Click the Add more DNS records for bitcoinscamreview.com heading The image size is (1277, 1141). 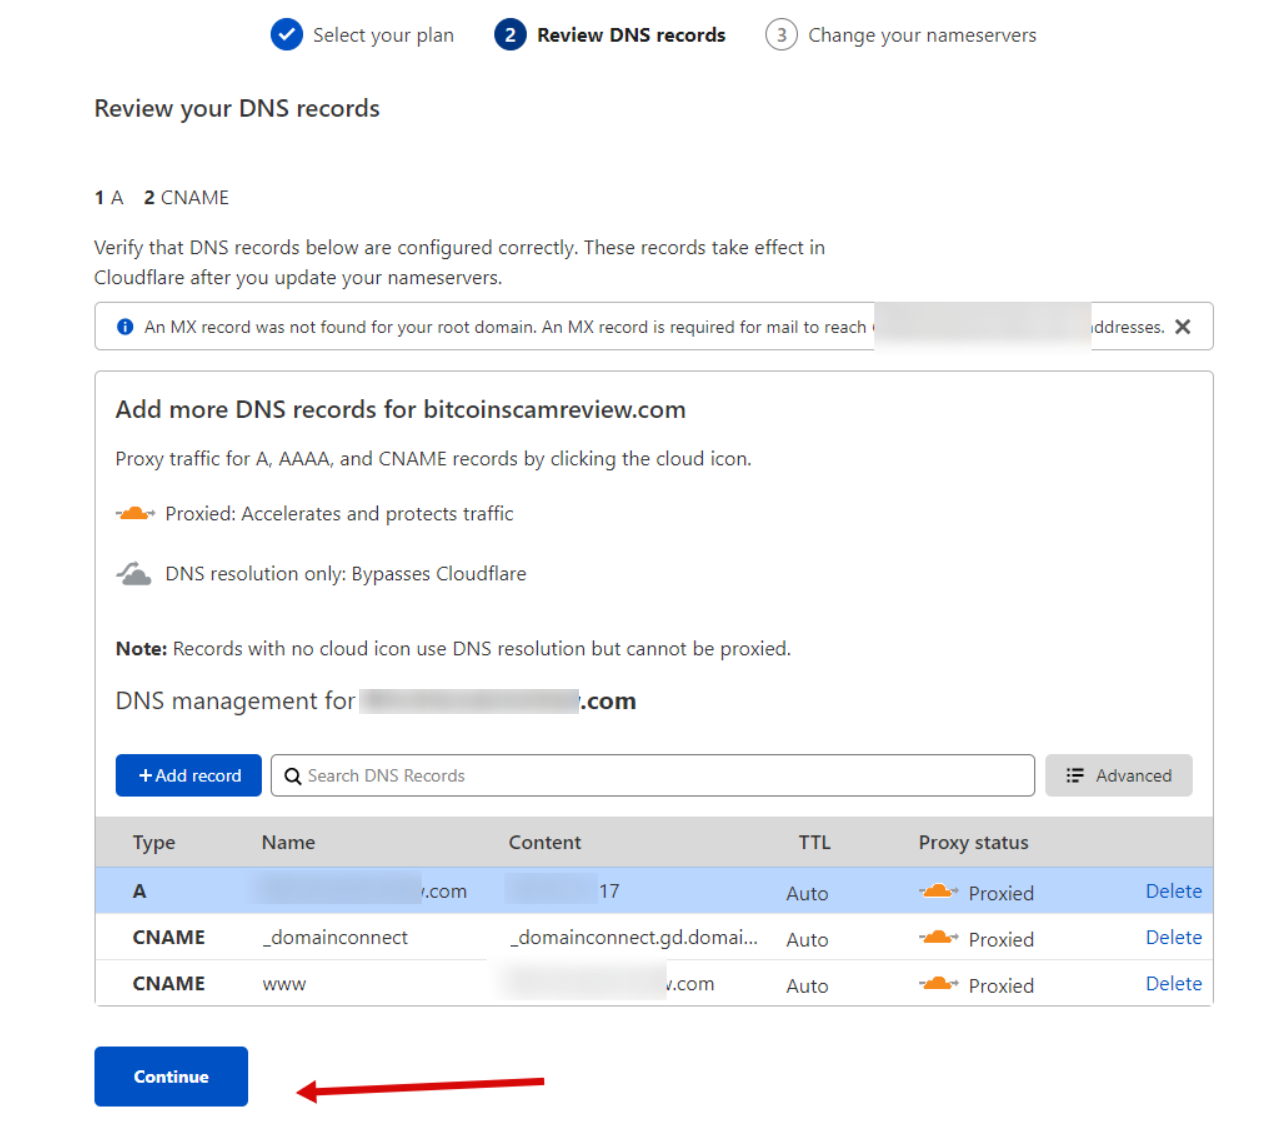tap(401, 410)
